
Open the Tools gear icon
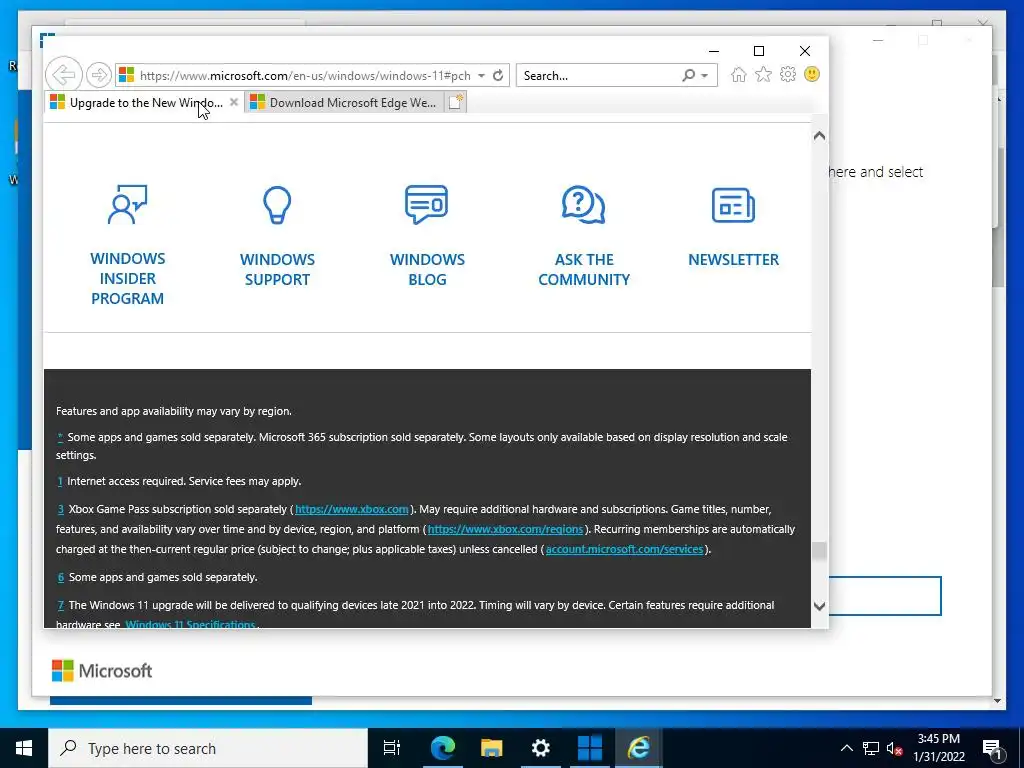(788, 74)
